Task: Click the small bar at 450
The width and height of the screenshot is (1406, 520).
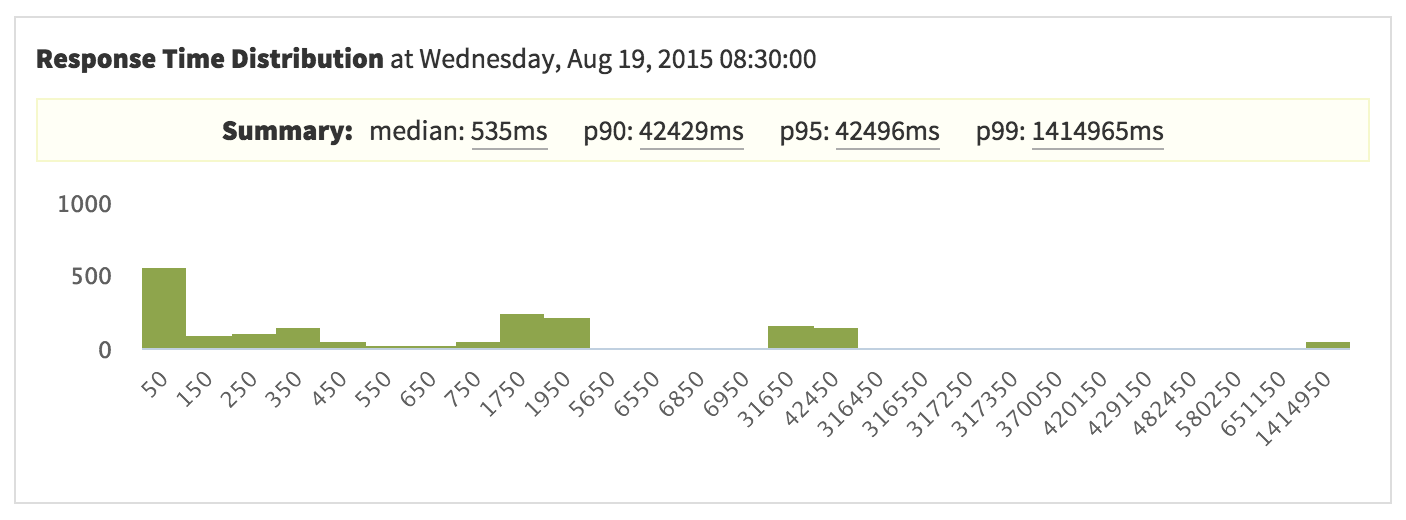Action: [x=343, y=345]
